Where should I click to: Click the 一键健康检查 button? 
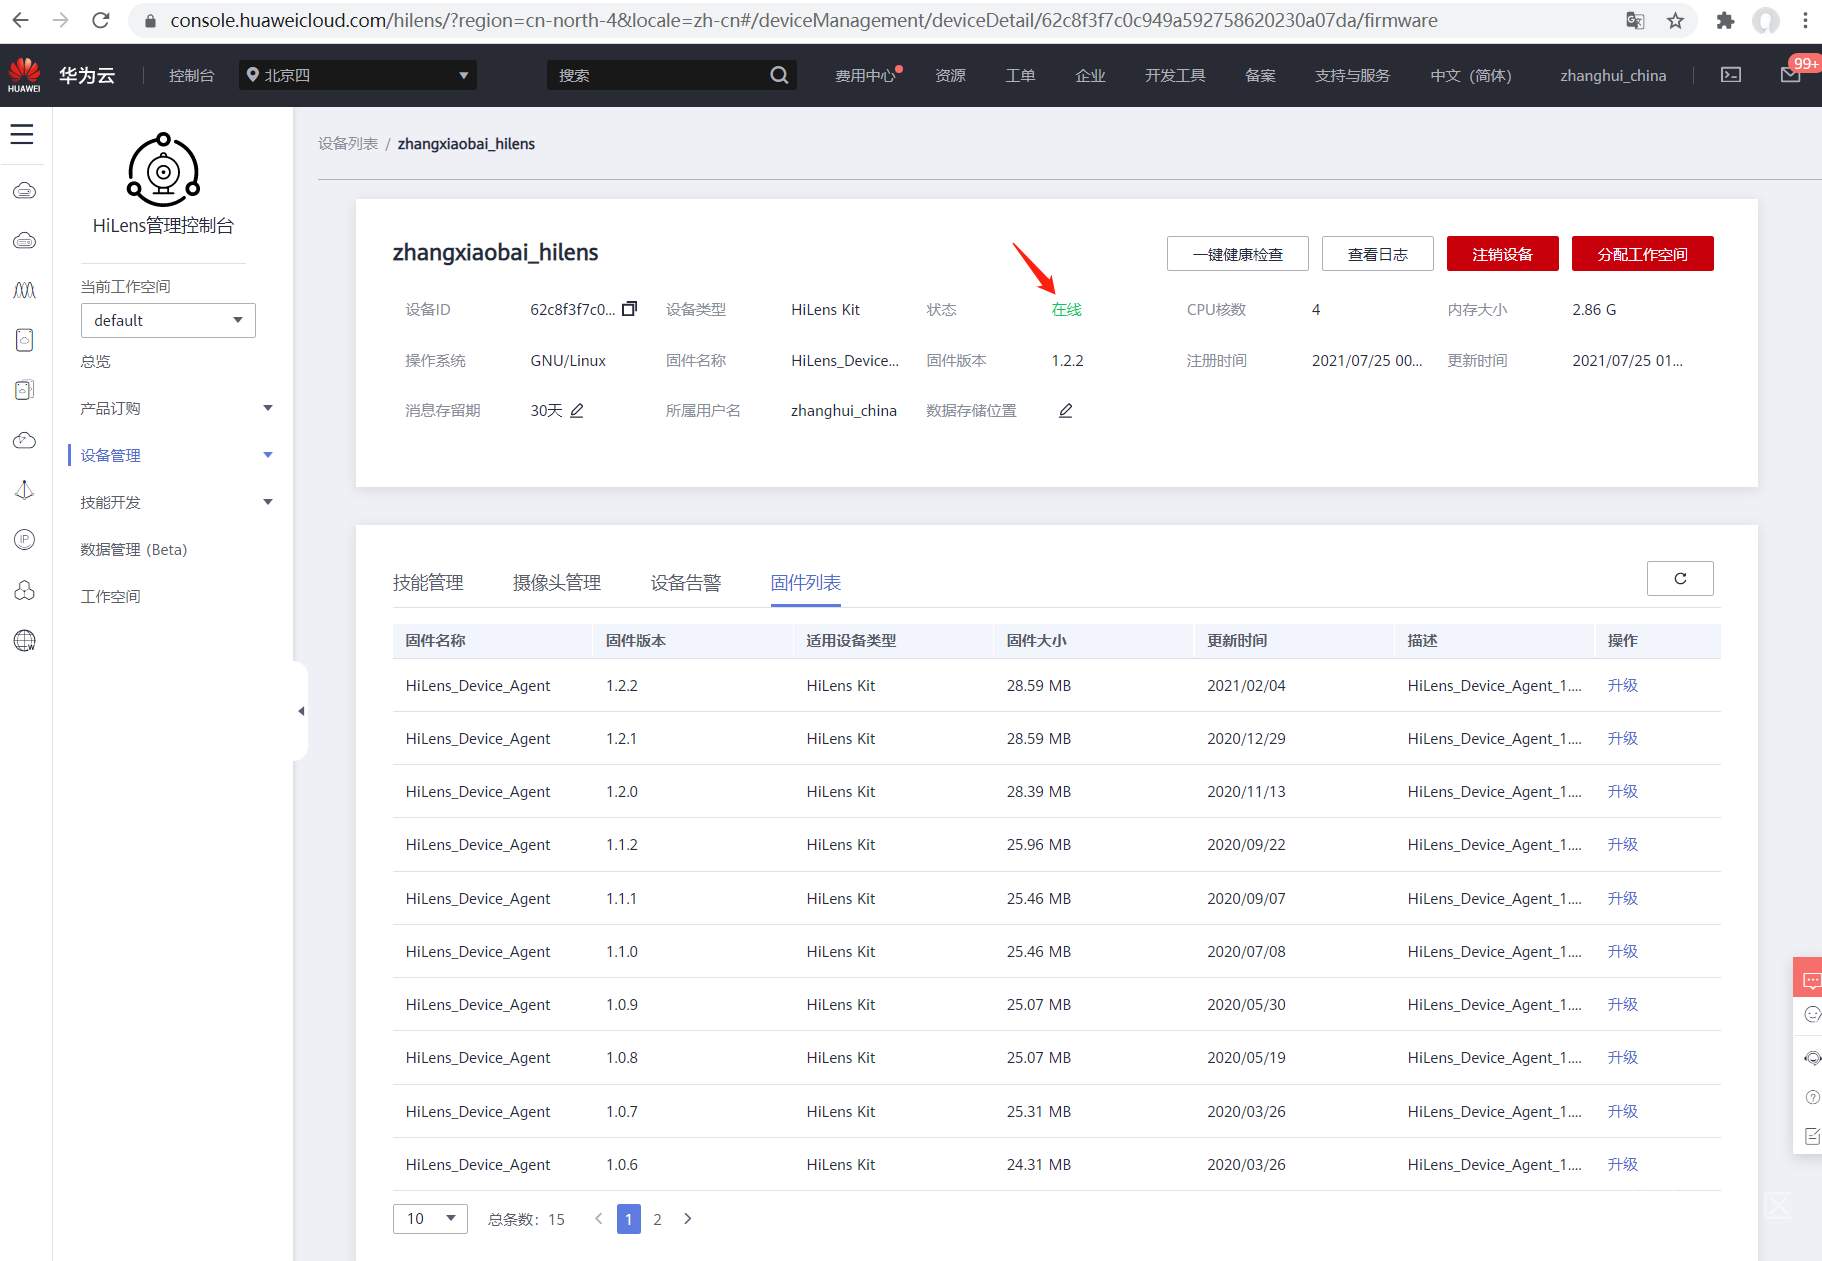coord(1238,254)
